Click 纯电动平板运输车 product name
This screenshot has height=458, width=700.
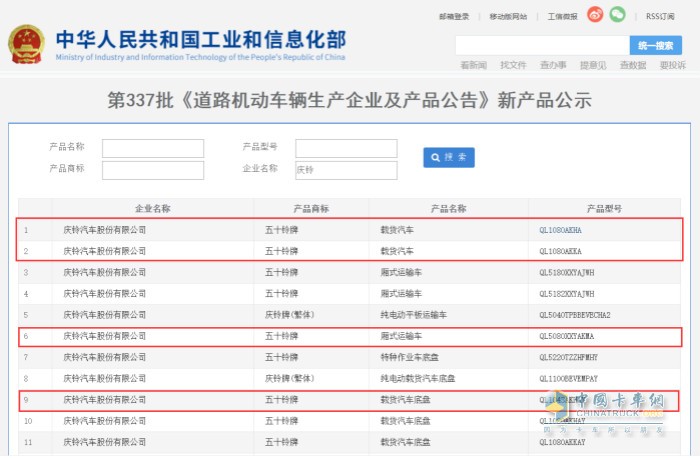(x=413, y=315)
